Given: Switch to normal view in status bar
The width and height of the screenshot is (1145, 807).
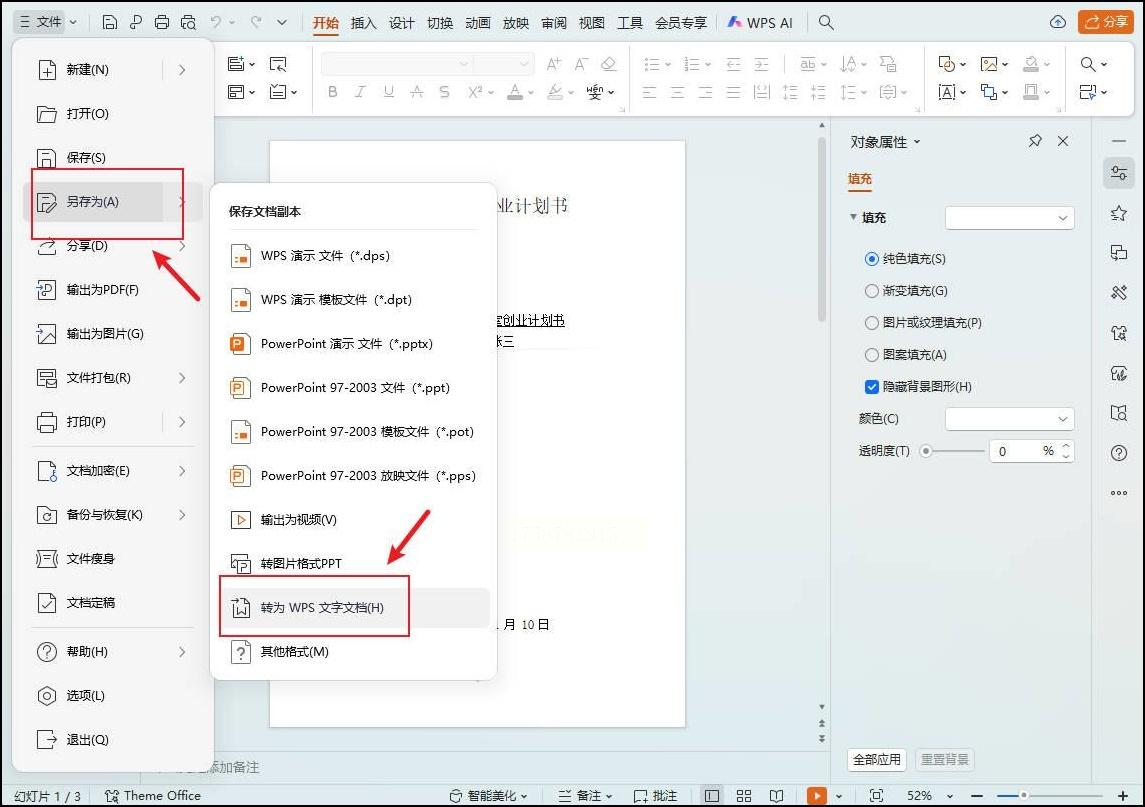Looking at the screenshot, I should 712,795.
